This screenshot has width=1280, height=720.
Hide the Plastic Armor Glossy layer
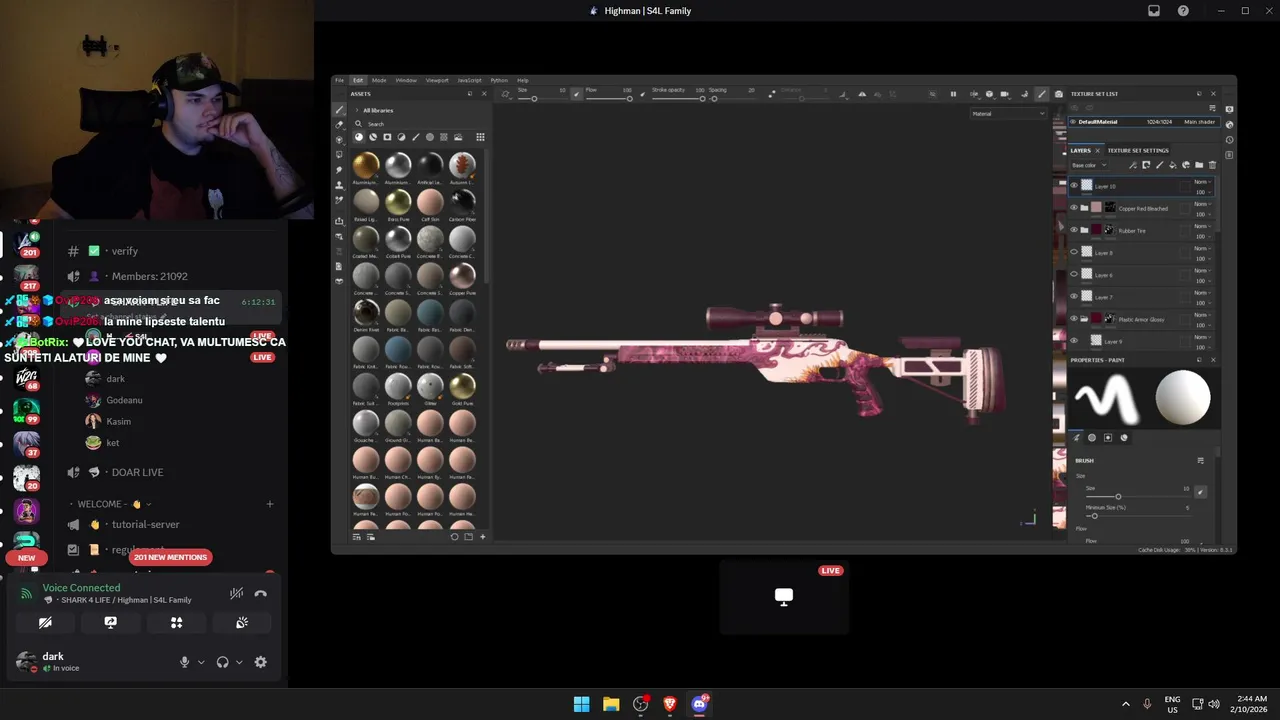(1074, 318)
